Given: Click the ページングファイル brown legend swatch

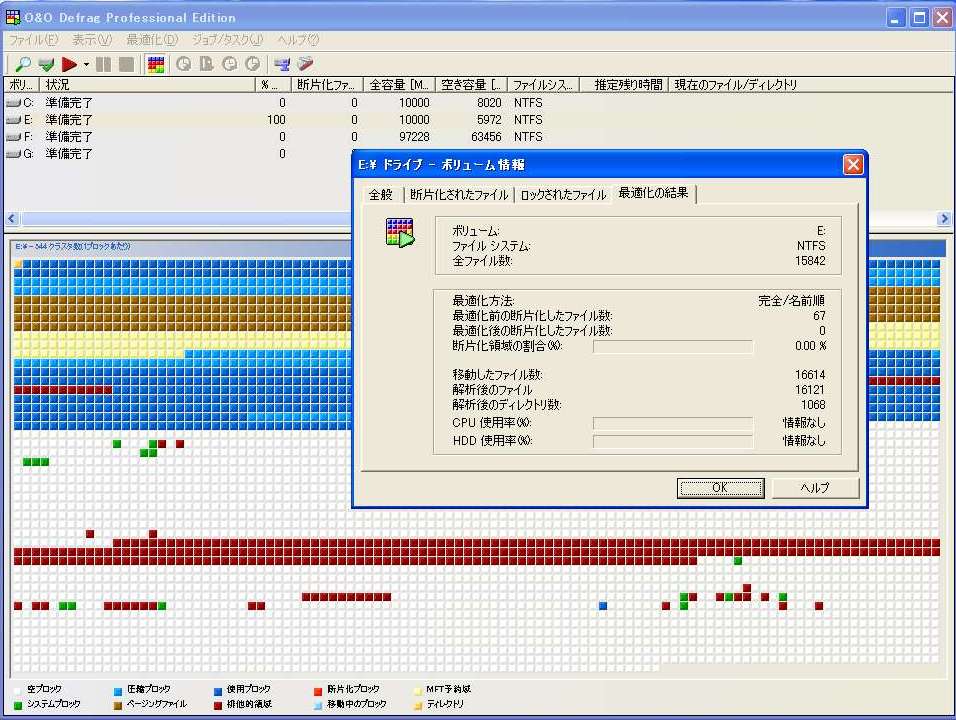Looking at the screenshot, I should [x=118, y=705].
